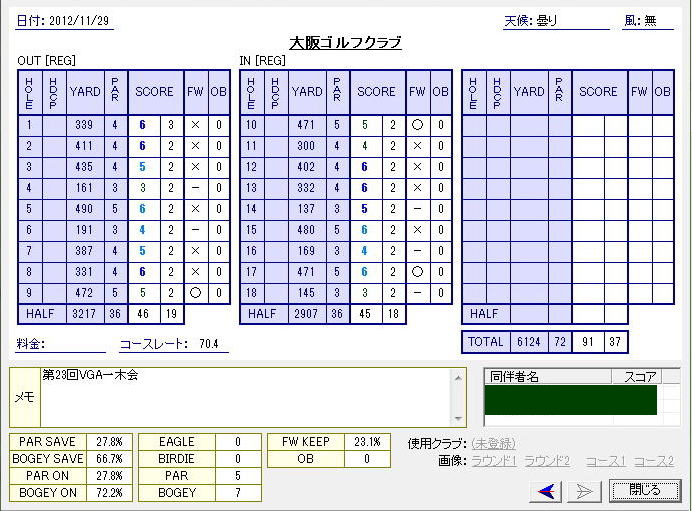The image size is (692, 511).
Task: Click IN half total yardage 2907
Action: [x=306, y=314]
